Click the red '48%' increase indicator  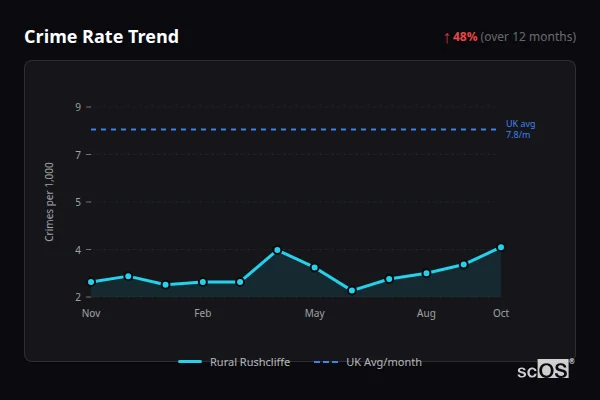click(x=465, y=37)
